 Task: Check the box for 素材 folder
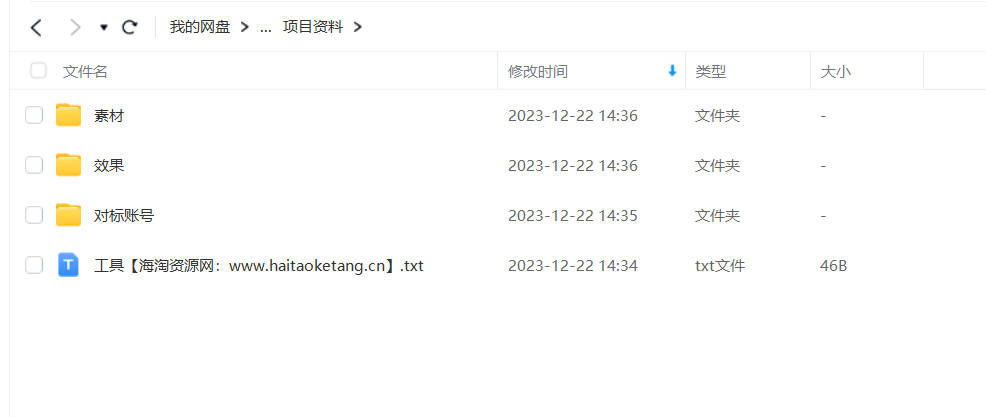(x=34, y=115)
